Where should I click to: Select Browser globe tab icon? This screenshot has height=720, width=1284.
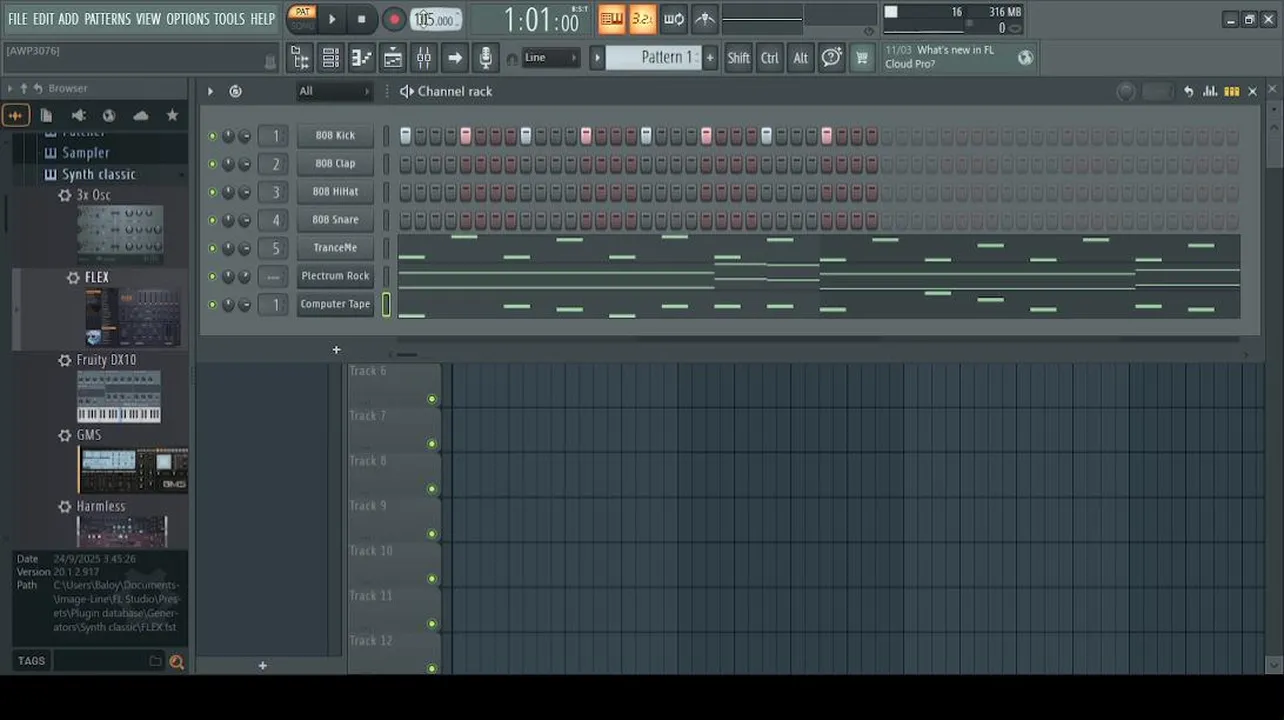point(109,116)
